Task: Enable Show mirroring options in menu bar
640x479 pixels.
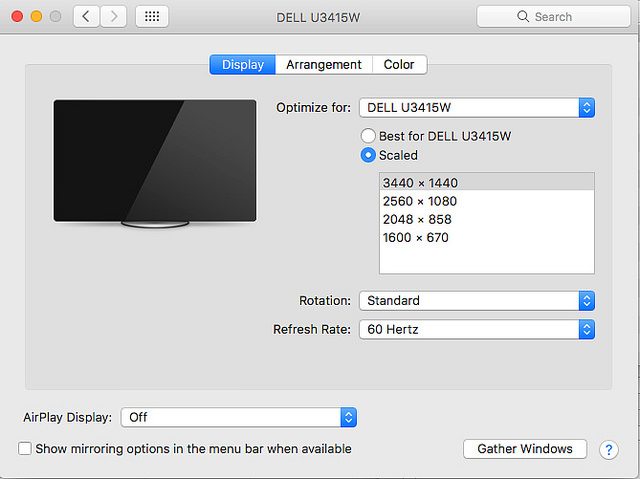Action: click(25, 448)
